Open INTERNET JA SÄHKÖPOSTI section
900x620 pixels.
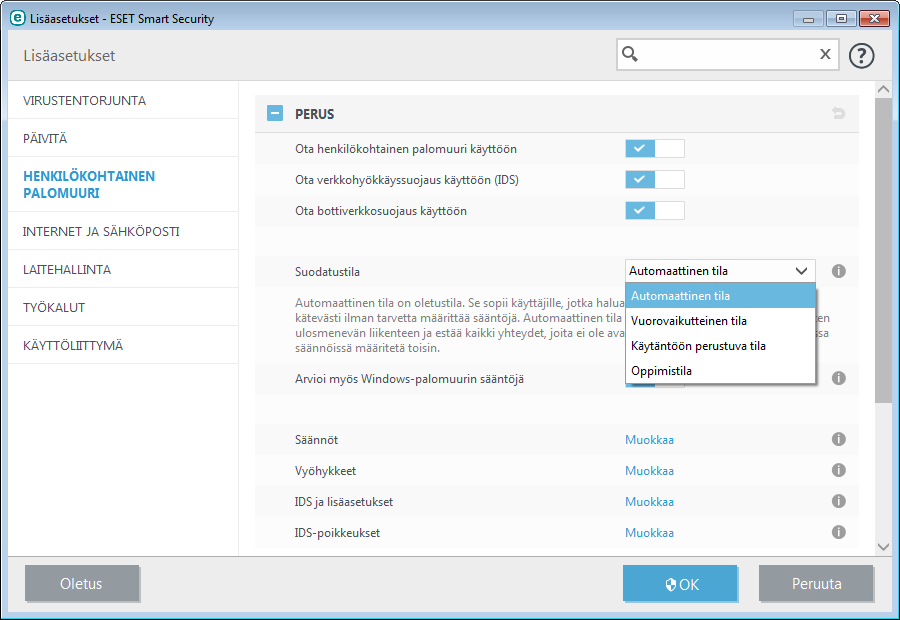123,231
